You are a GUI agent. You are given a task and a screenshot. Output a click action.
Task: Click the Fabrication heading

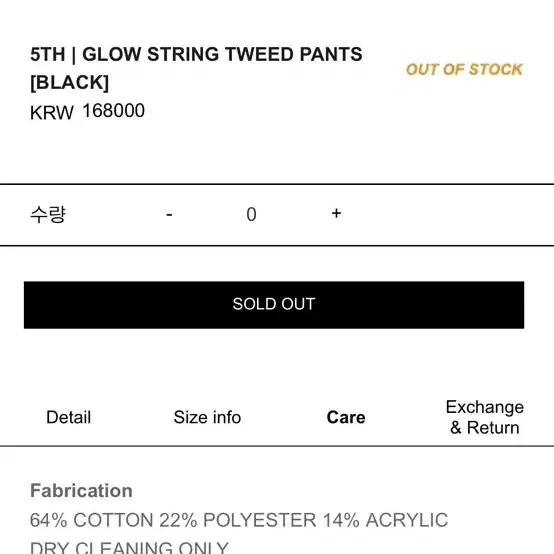pos(81,490)
